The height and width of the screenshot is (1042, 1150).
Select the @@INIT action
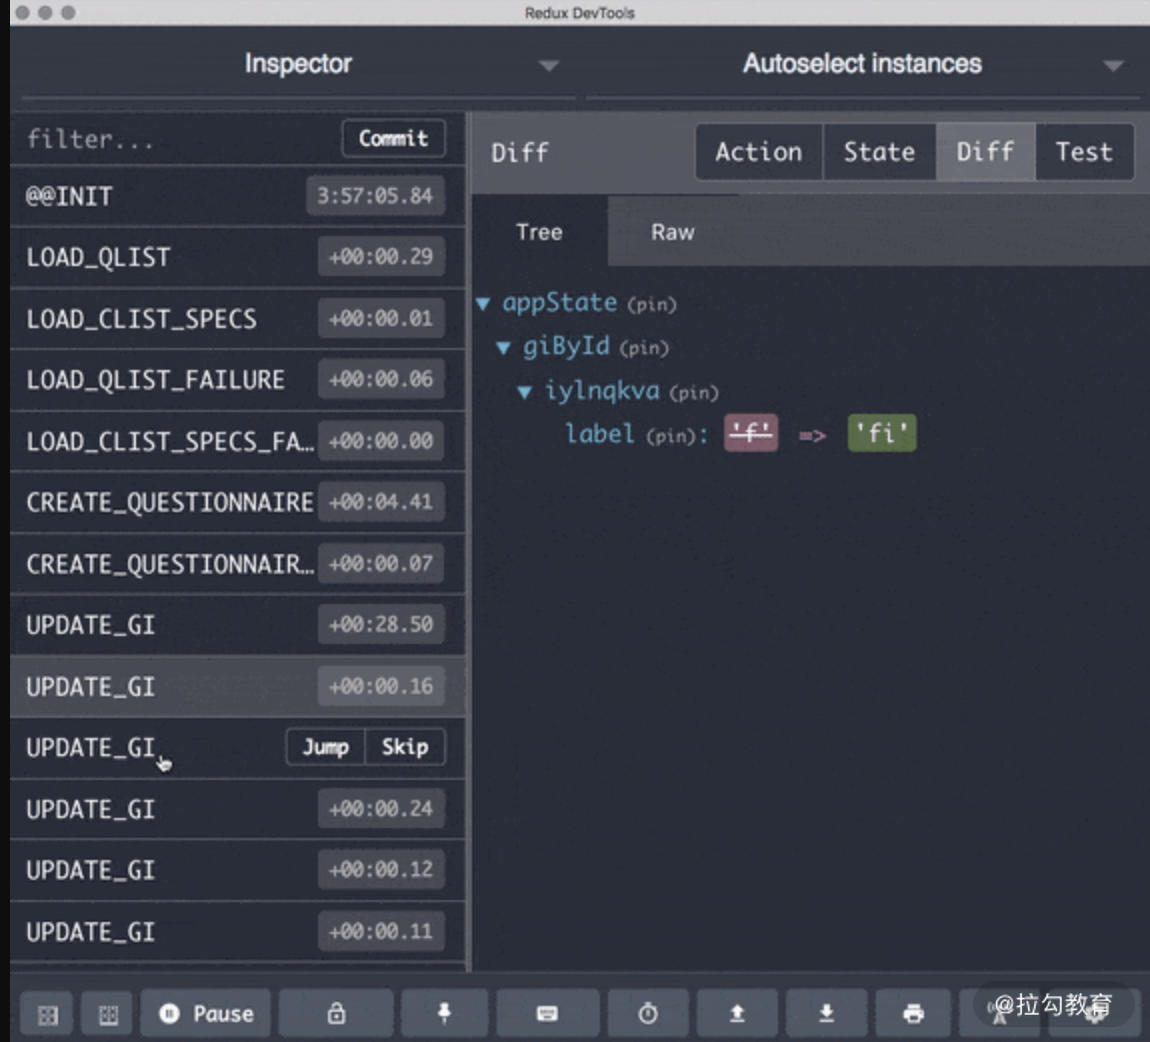tap(238, 196)
